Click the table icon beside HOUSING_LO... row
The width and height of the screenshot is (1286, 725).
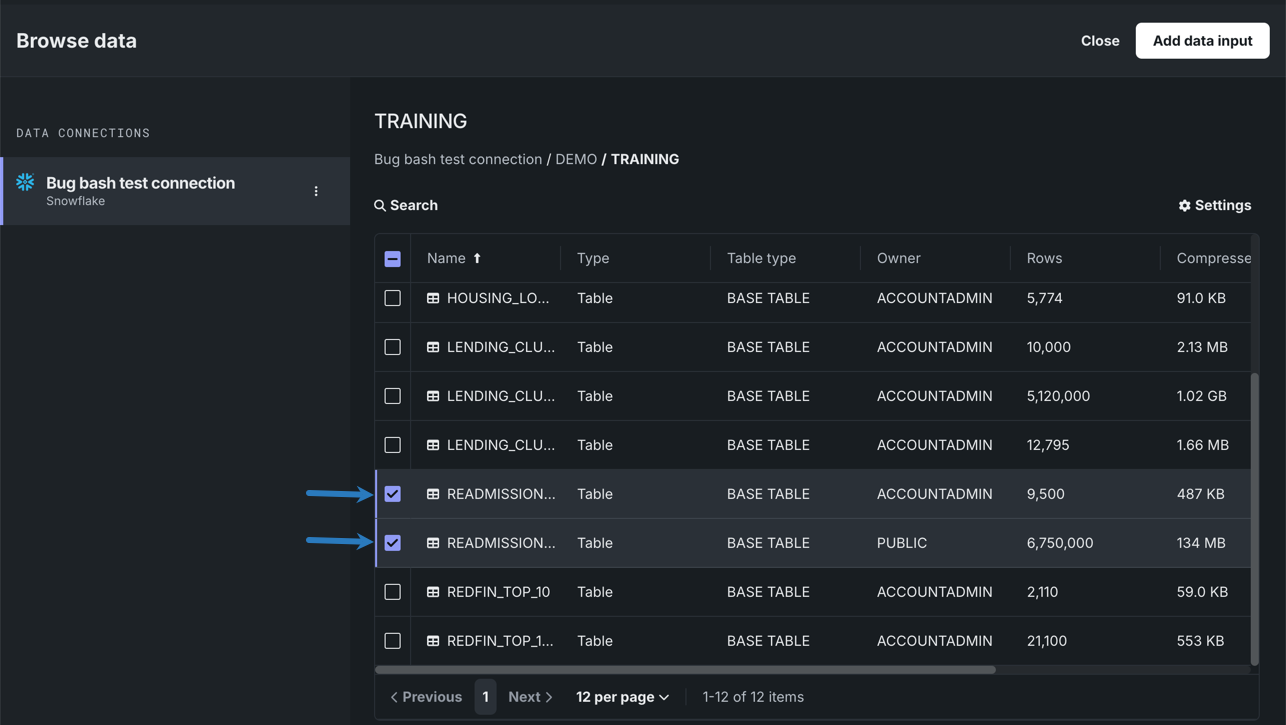click(x=433, y=298)
